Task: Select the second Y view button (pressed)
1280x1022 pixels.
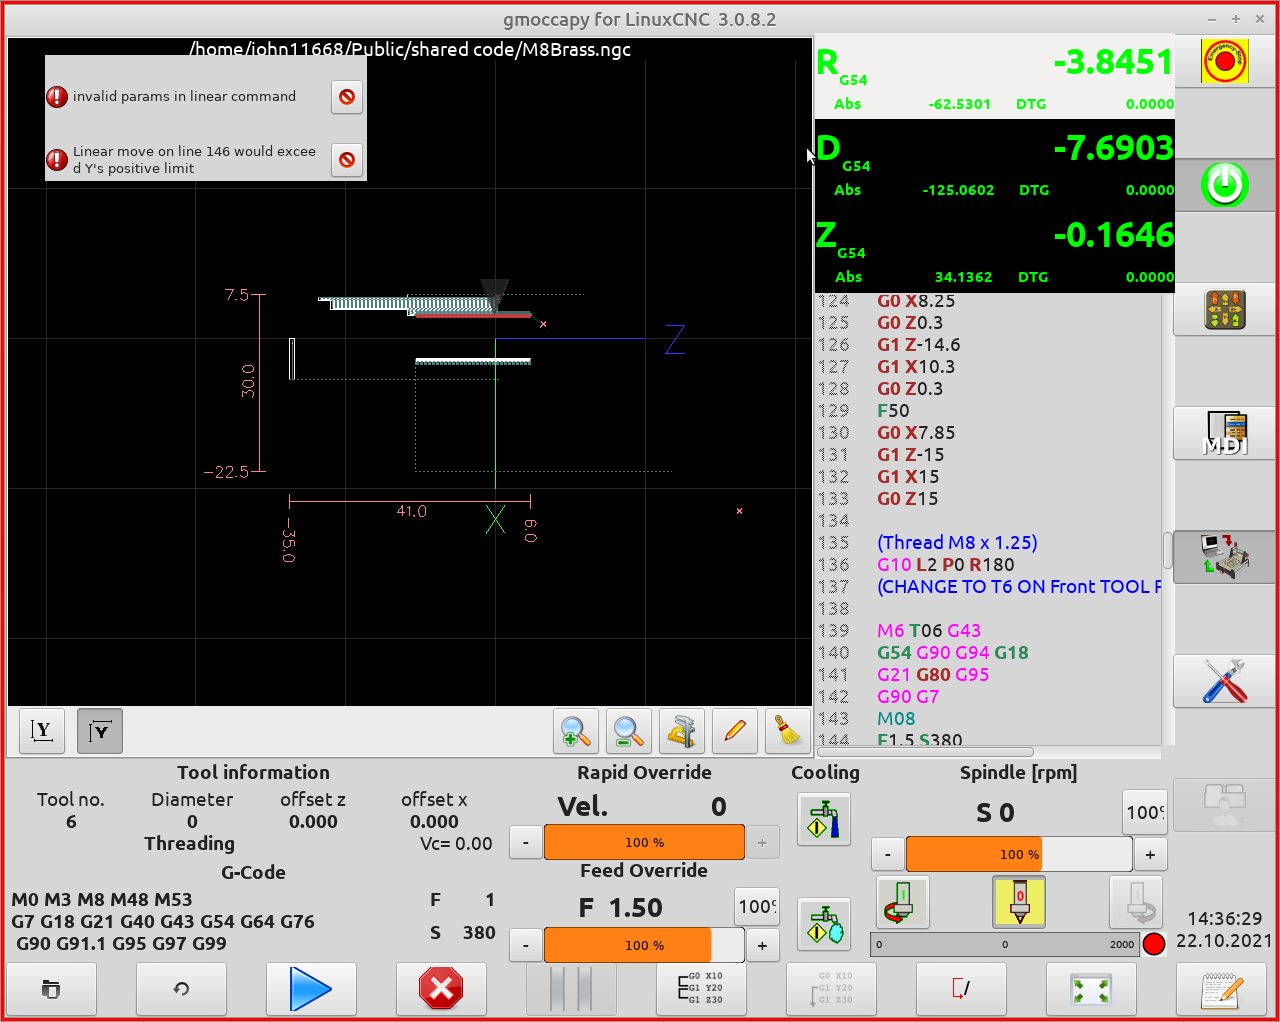Action: pyautogui.click(x=100, y=731)
